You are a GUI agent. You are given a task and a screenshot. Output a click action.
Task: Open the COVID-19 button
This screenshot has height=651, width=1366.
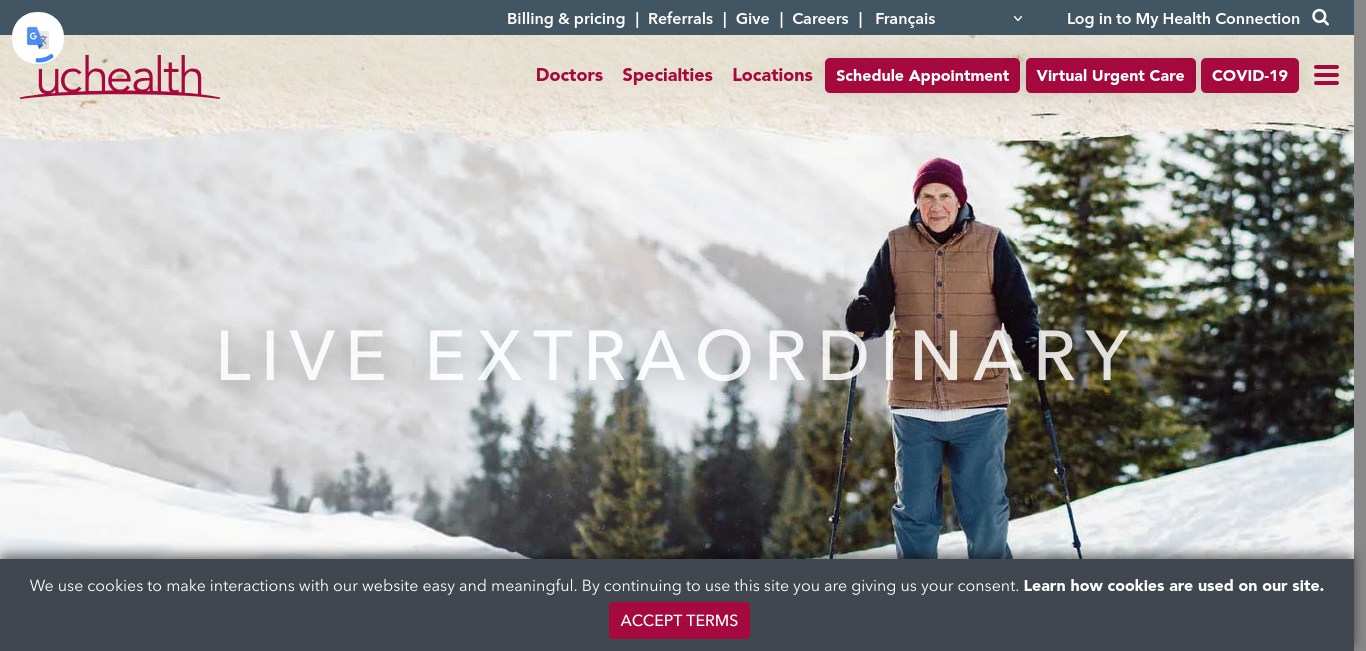coord(1250,76)
